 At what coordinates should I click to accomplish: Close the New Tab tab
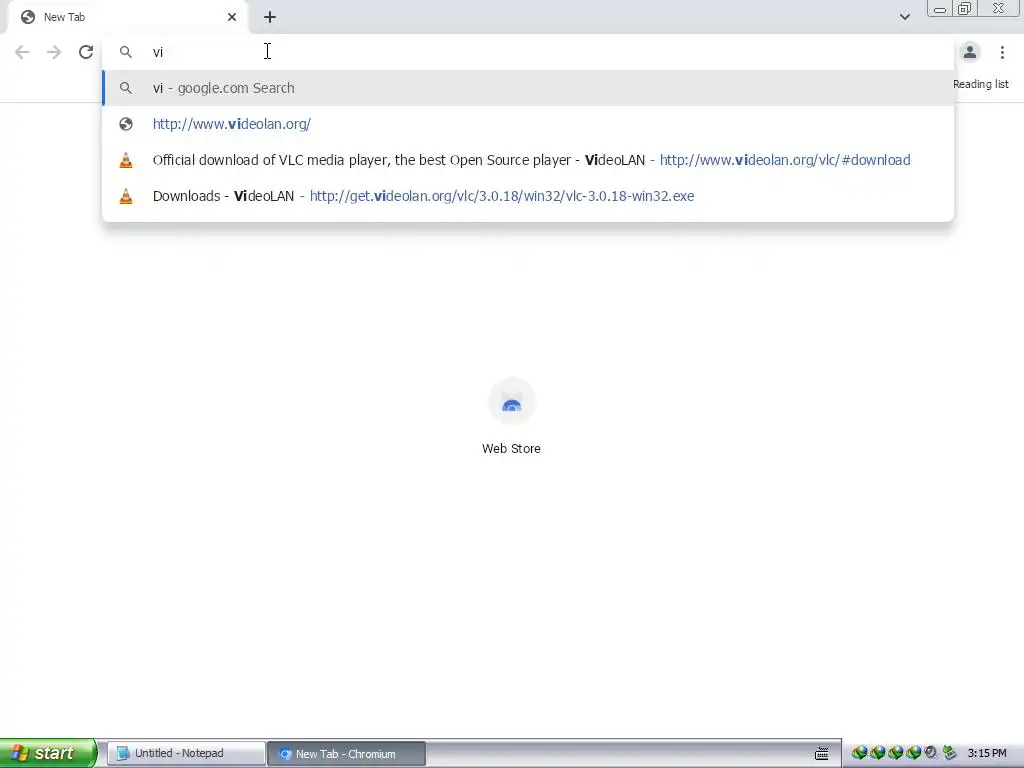(x=232, y=17)
